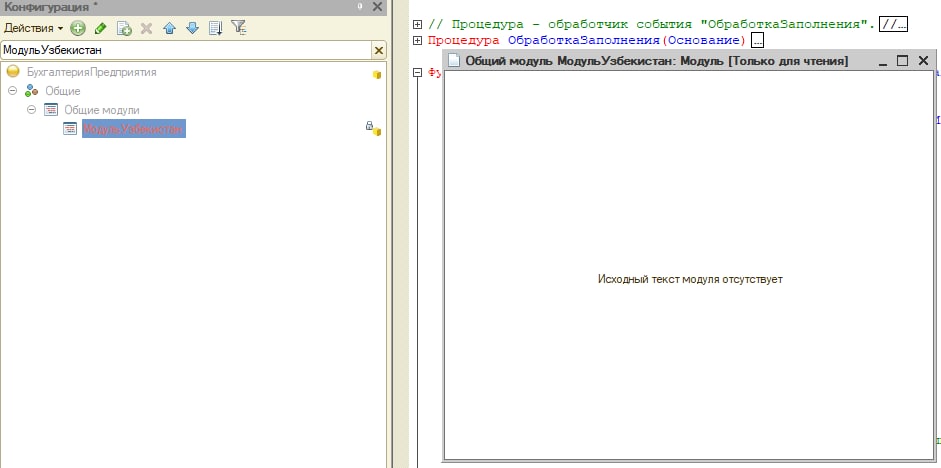Select the БухгалтерияПредприятия root node

[92, 72]
